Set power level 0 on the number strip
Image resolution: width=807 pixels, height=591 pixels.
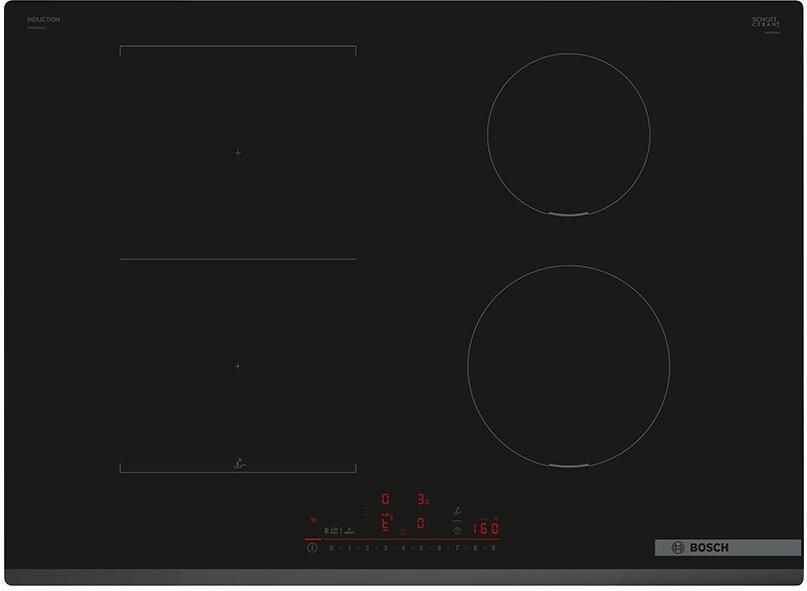(x=331, y=548)
